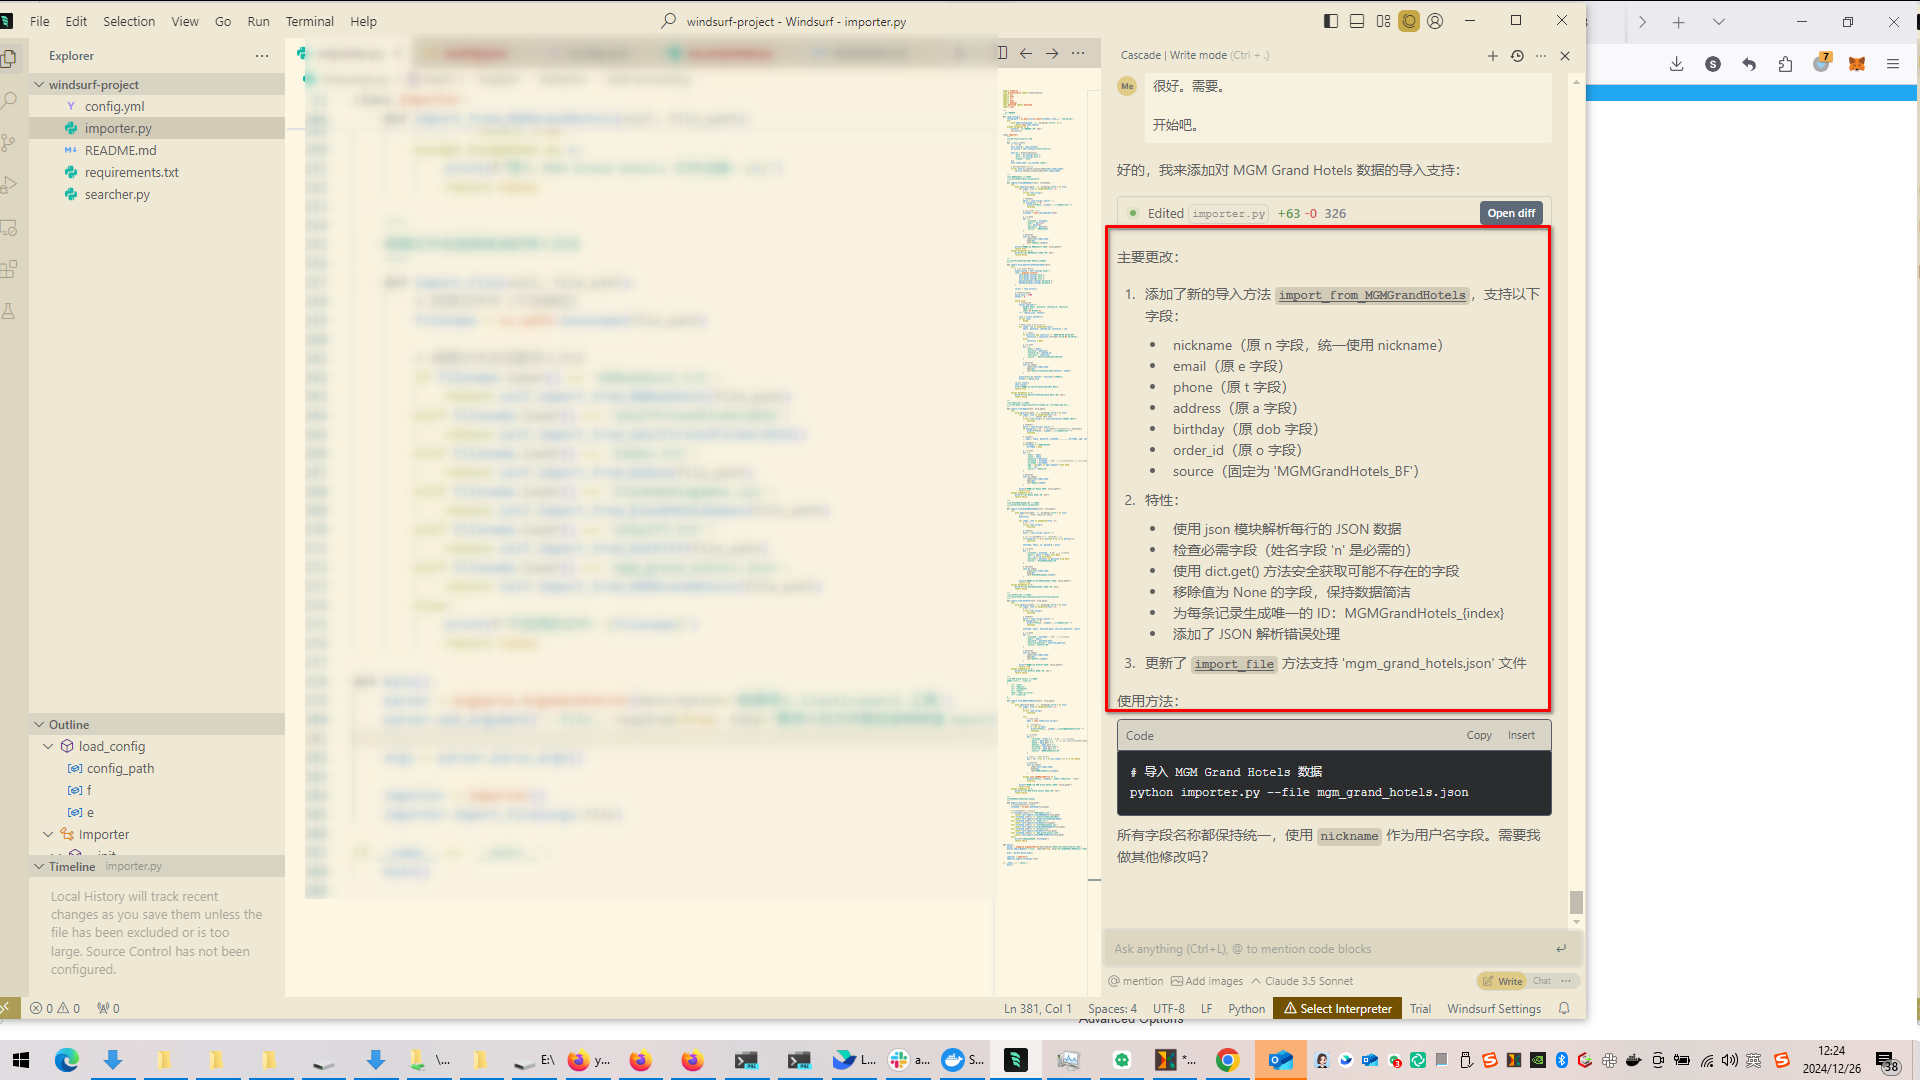This screenshot has width=1920, height=1080.
Task: Open the Search view in activity bar
Action: [x=10, y=100]
